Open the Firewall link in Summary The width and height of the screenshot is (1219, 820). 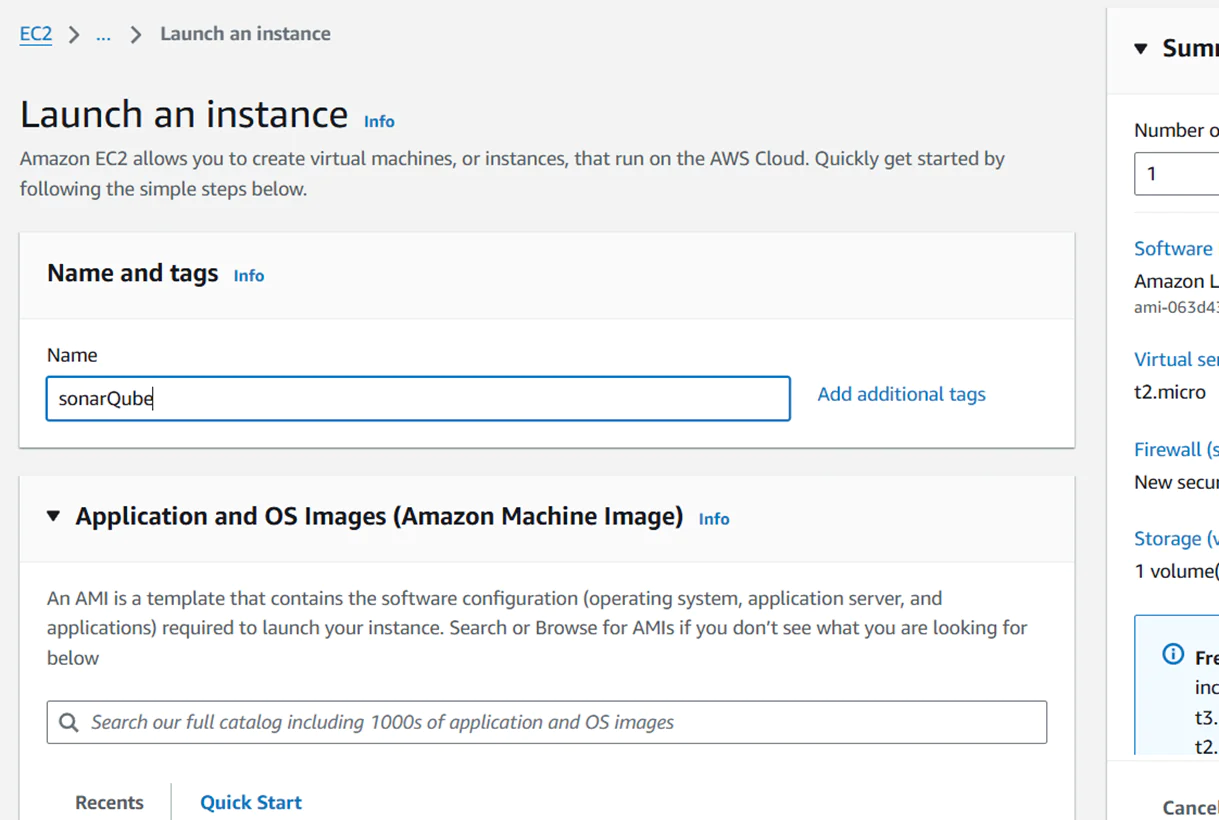(1176, 449)
